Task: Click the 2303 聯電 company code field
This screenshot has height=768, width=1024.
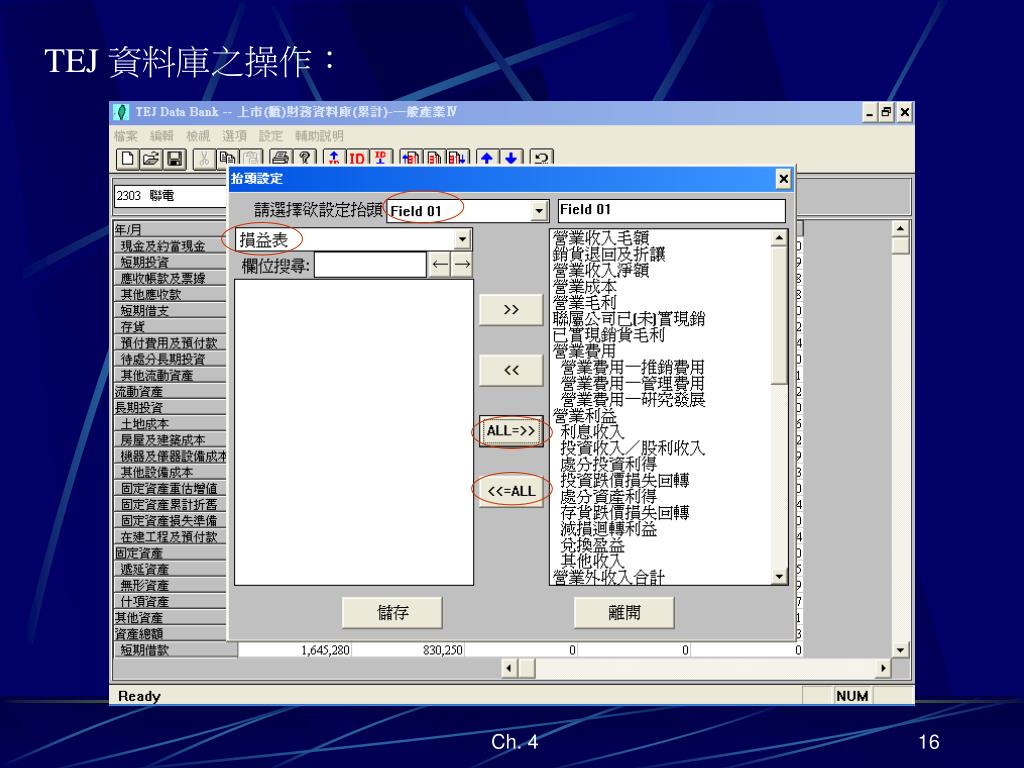Action: point(171,196)
